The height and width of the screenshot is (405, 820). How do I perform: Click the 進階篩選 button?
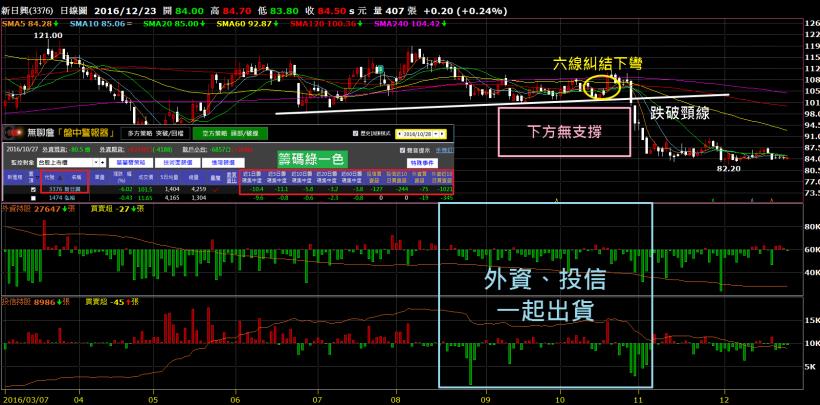[x=224, y=163]
